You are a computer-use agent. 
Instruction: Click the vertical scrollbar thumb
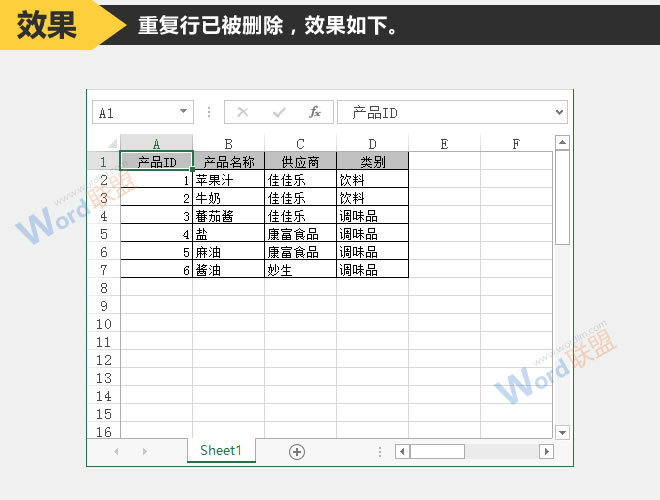[562, 197]
